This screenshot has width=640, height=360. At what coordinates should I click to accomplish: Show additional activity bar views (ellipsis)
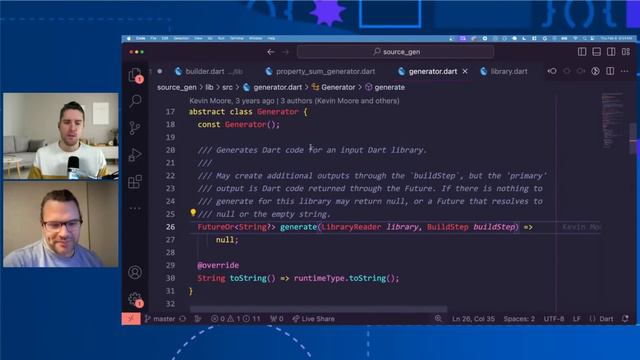click(135, 208)
